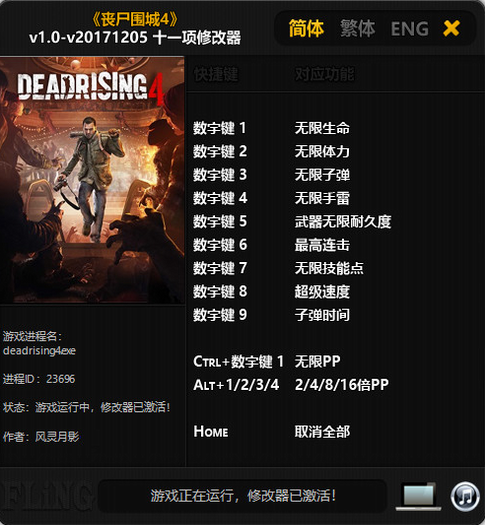Activate 子弹时间 option

pos(322,315)
